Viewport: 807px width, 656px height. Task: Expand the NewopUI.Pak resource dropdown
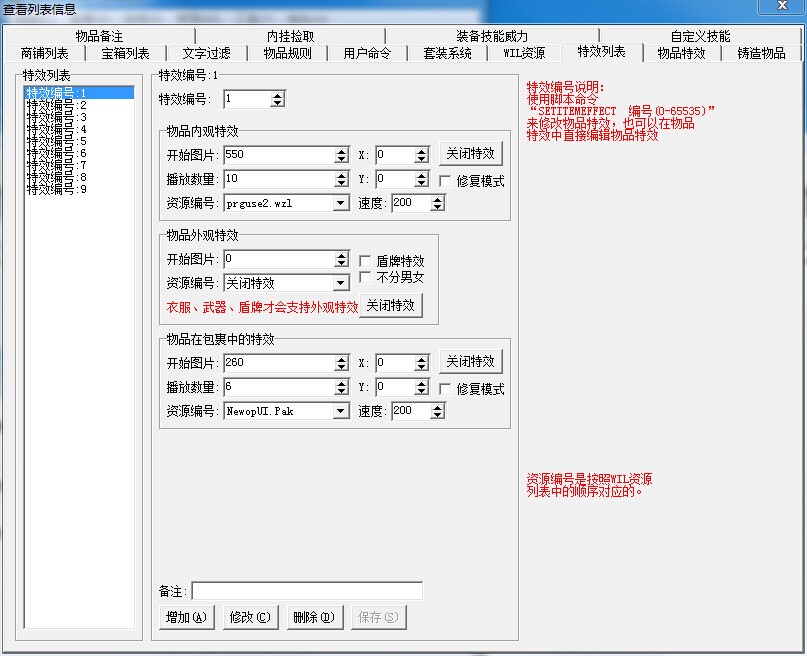340,411
